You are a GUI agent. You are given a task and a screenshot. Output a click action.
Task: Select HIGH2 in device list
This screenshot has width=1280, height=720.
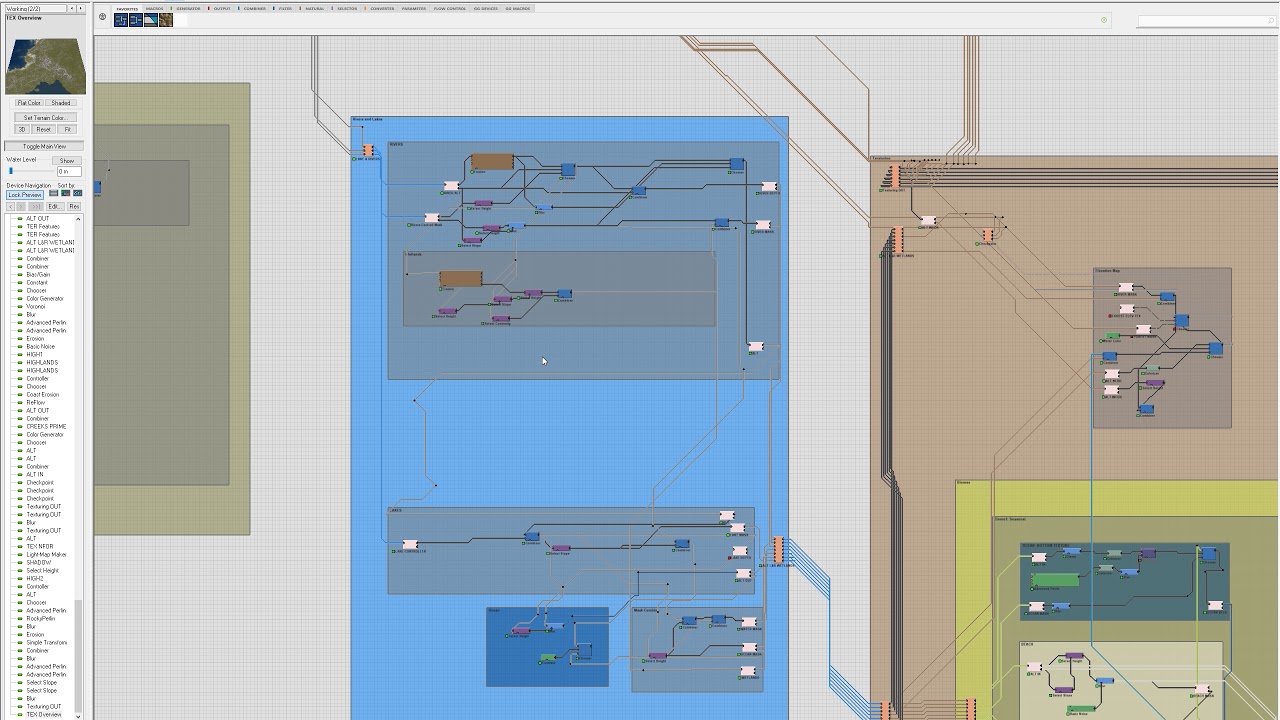pyautogui.click(x=34, y=579)
